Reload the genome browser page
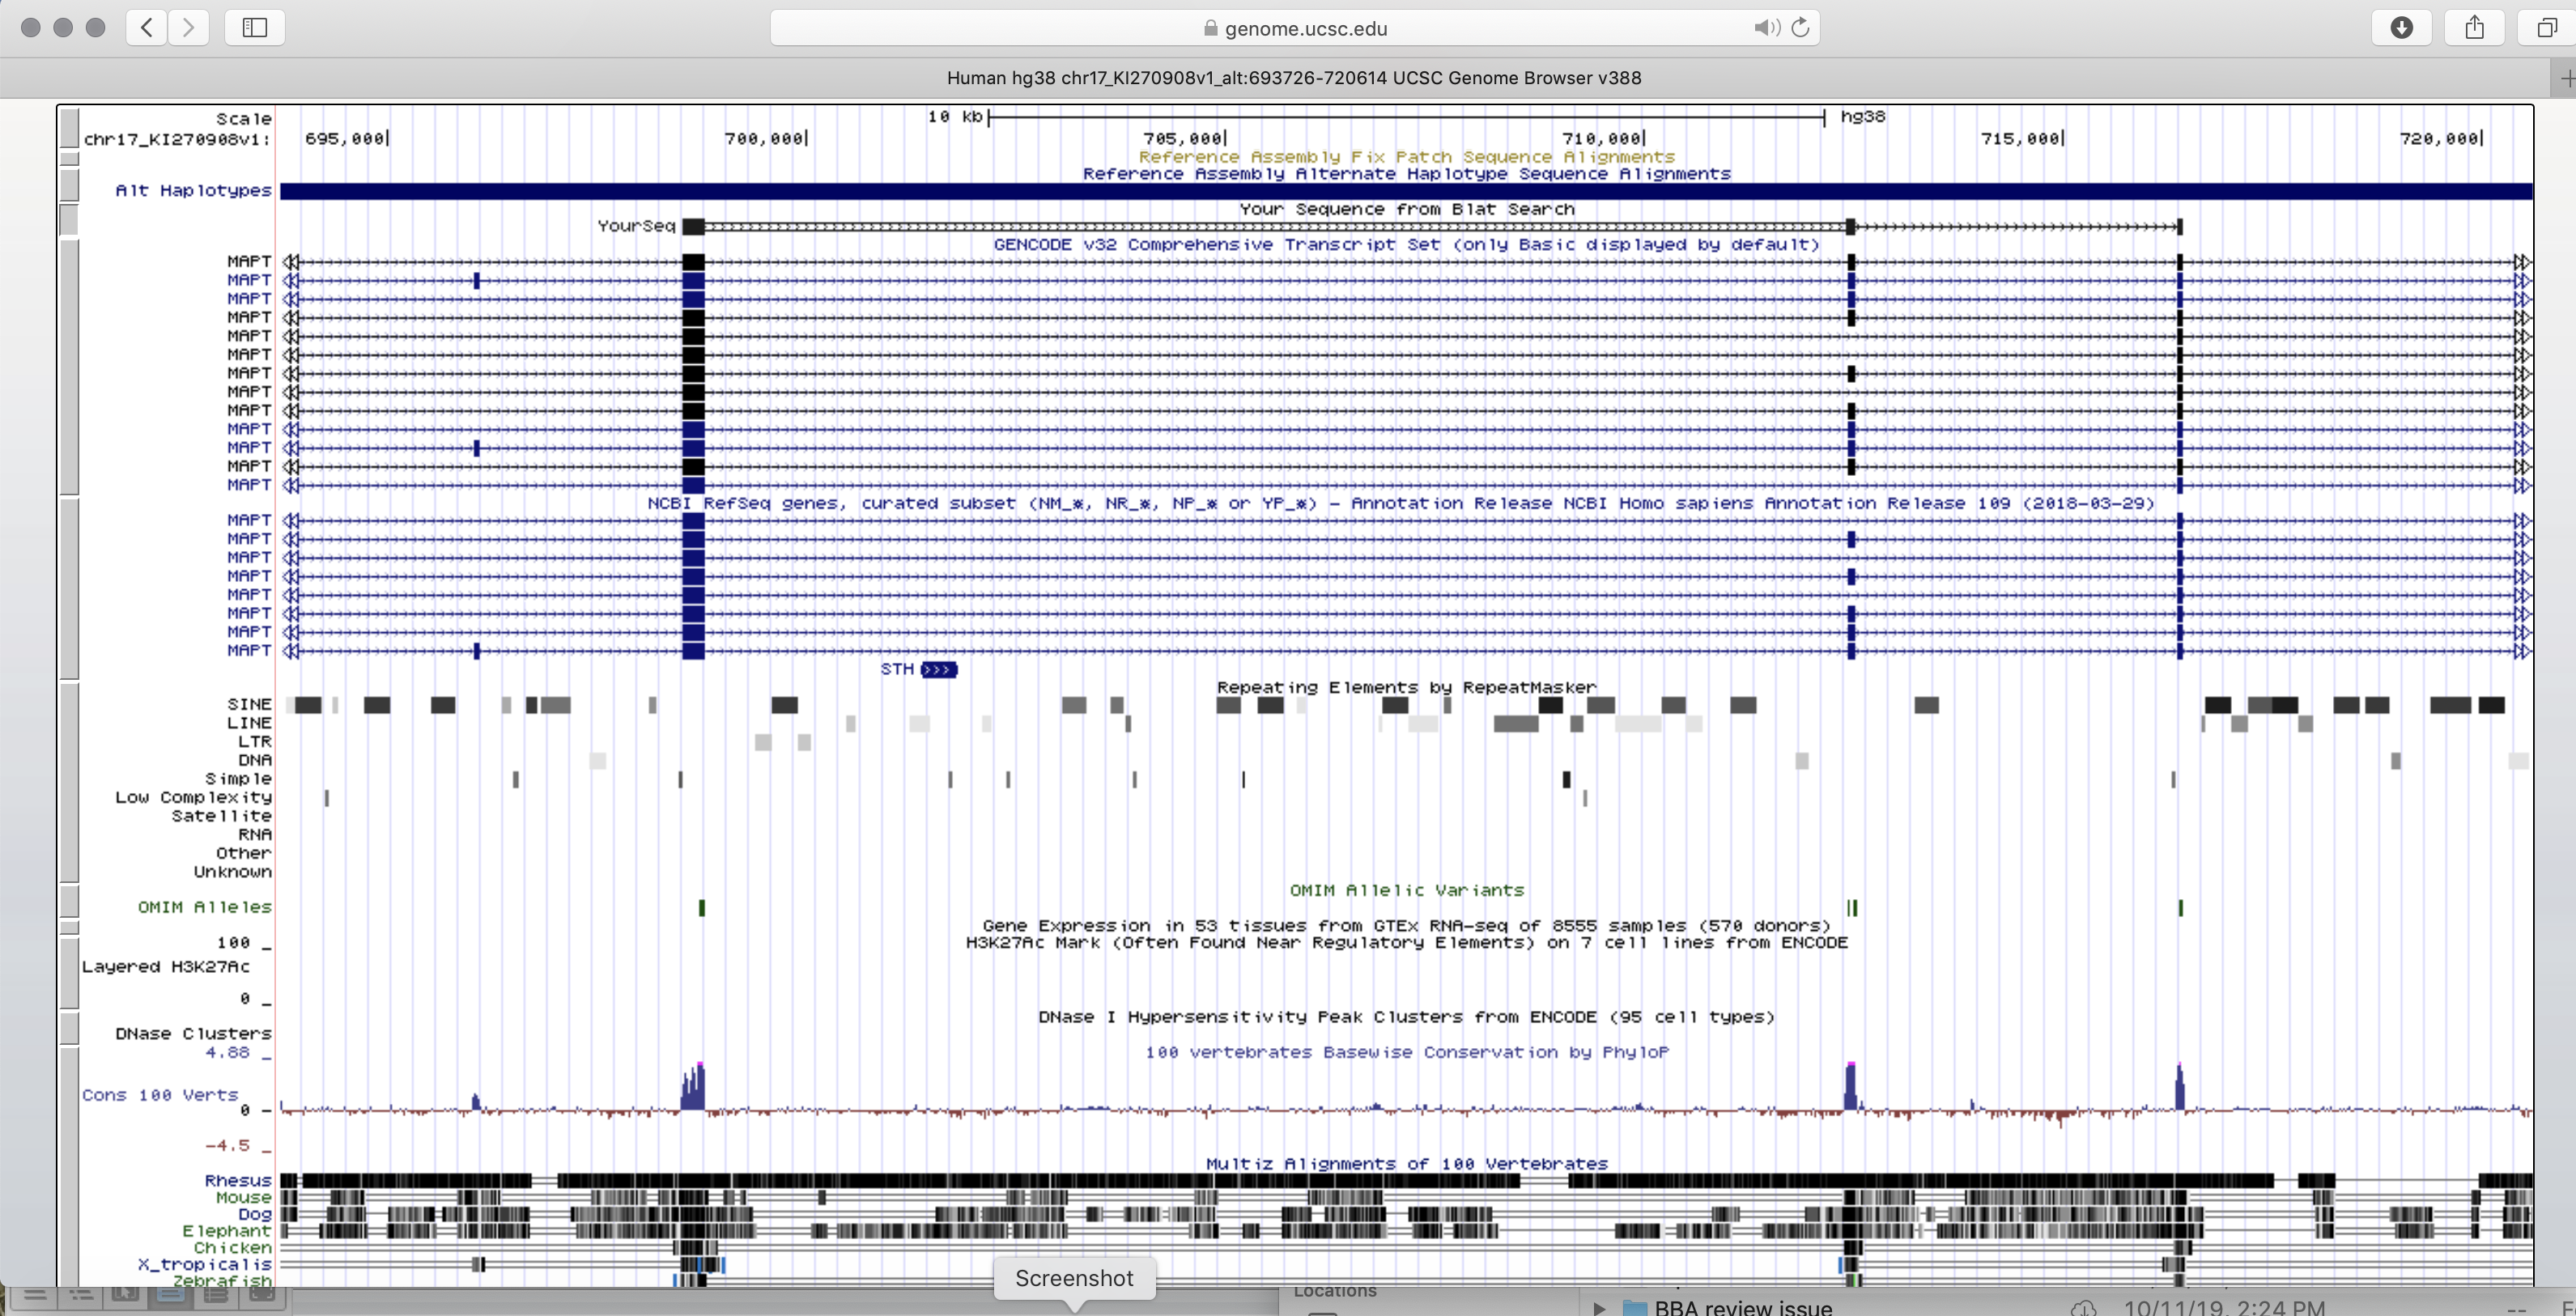 (x=1801, y=28)
